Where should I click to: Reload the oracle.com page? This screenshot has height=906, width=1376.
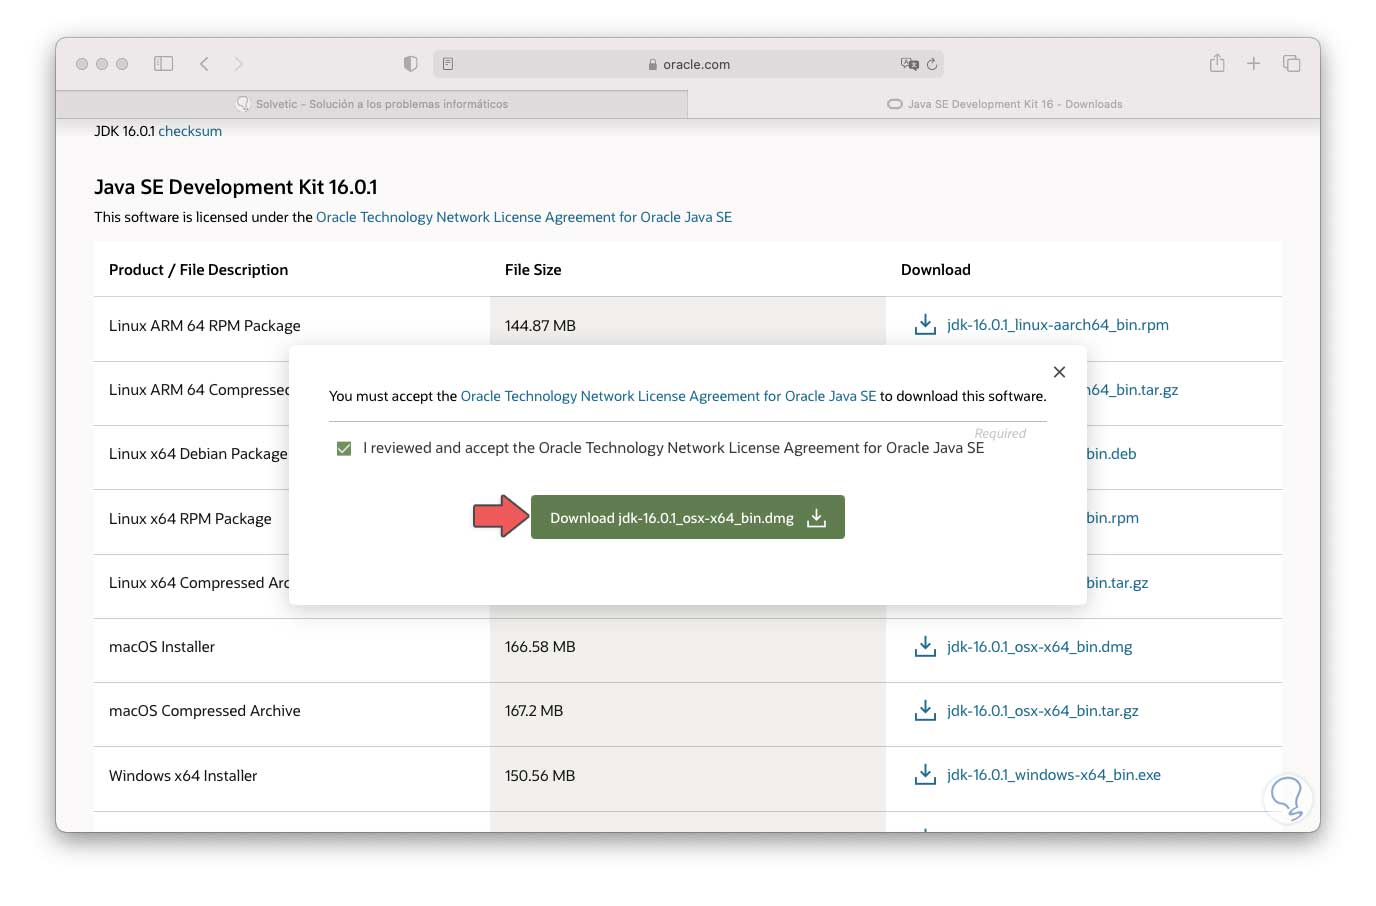tap(932, 64)
